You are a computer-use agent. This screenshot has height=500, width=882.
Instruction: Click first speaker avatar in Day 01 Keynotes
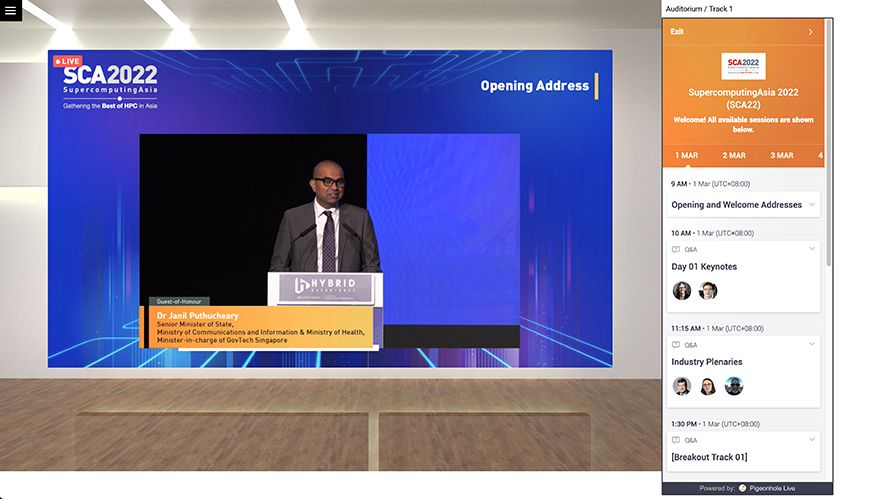click(x=682, y=291)
